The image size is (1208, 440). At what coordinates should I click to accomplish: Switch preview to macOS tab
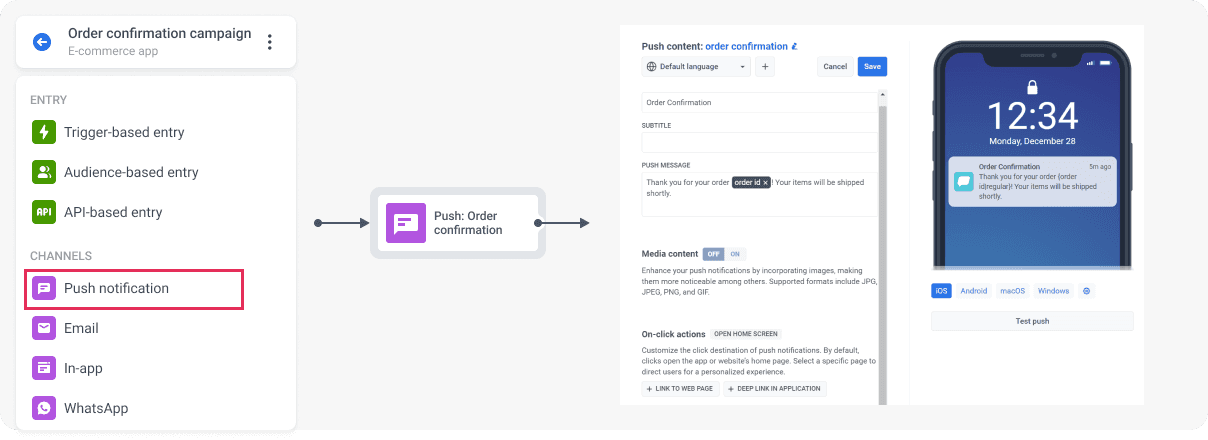pos(1013,291)
